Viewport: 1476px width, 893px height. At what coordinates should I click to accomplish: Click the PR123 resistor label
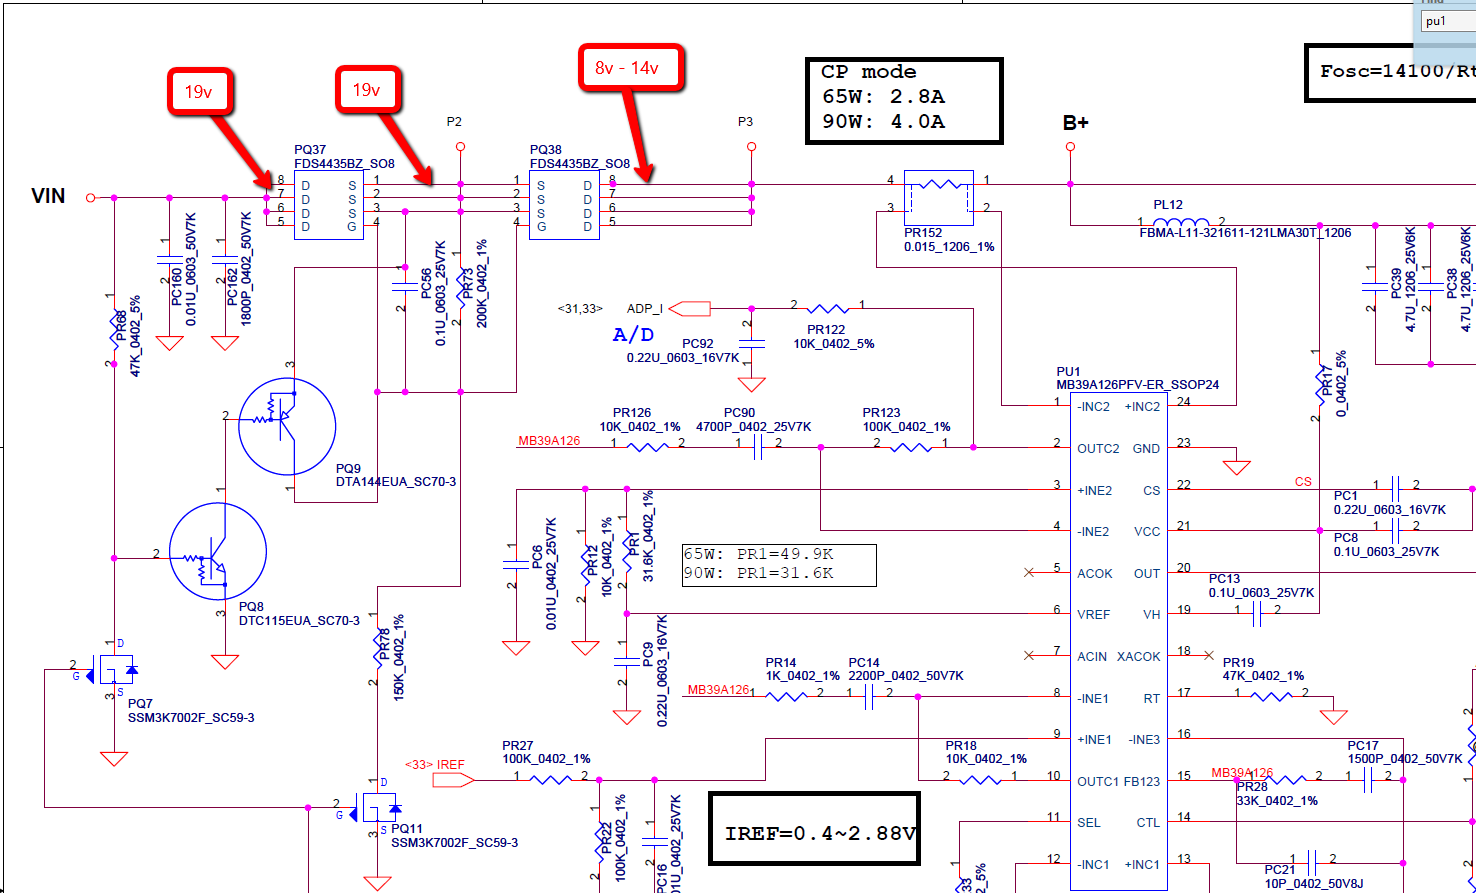(x=882, y=413)
